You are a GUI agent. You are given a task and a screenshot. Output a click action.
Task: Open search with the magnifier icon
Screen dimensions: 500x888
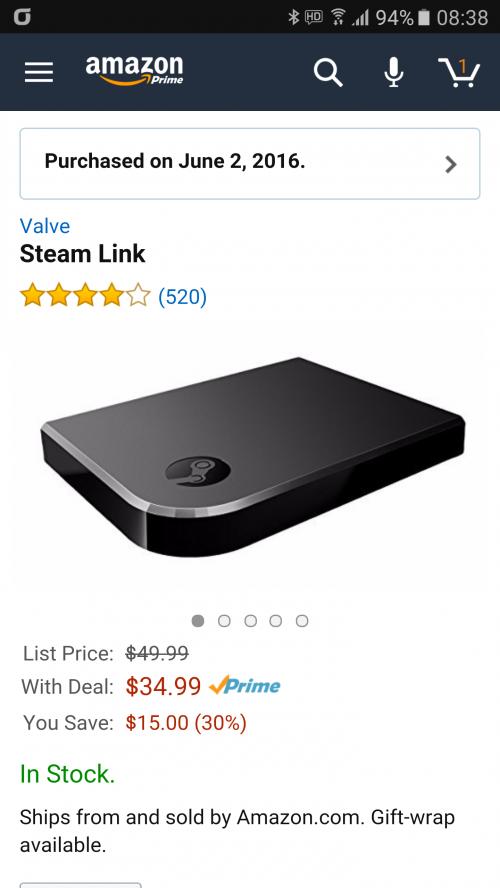(x=328, y=73)
